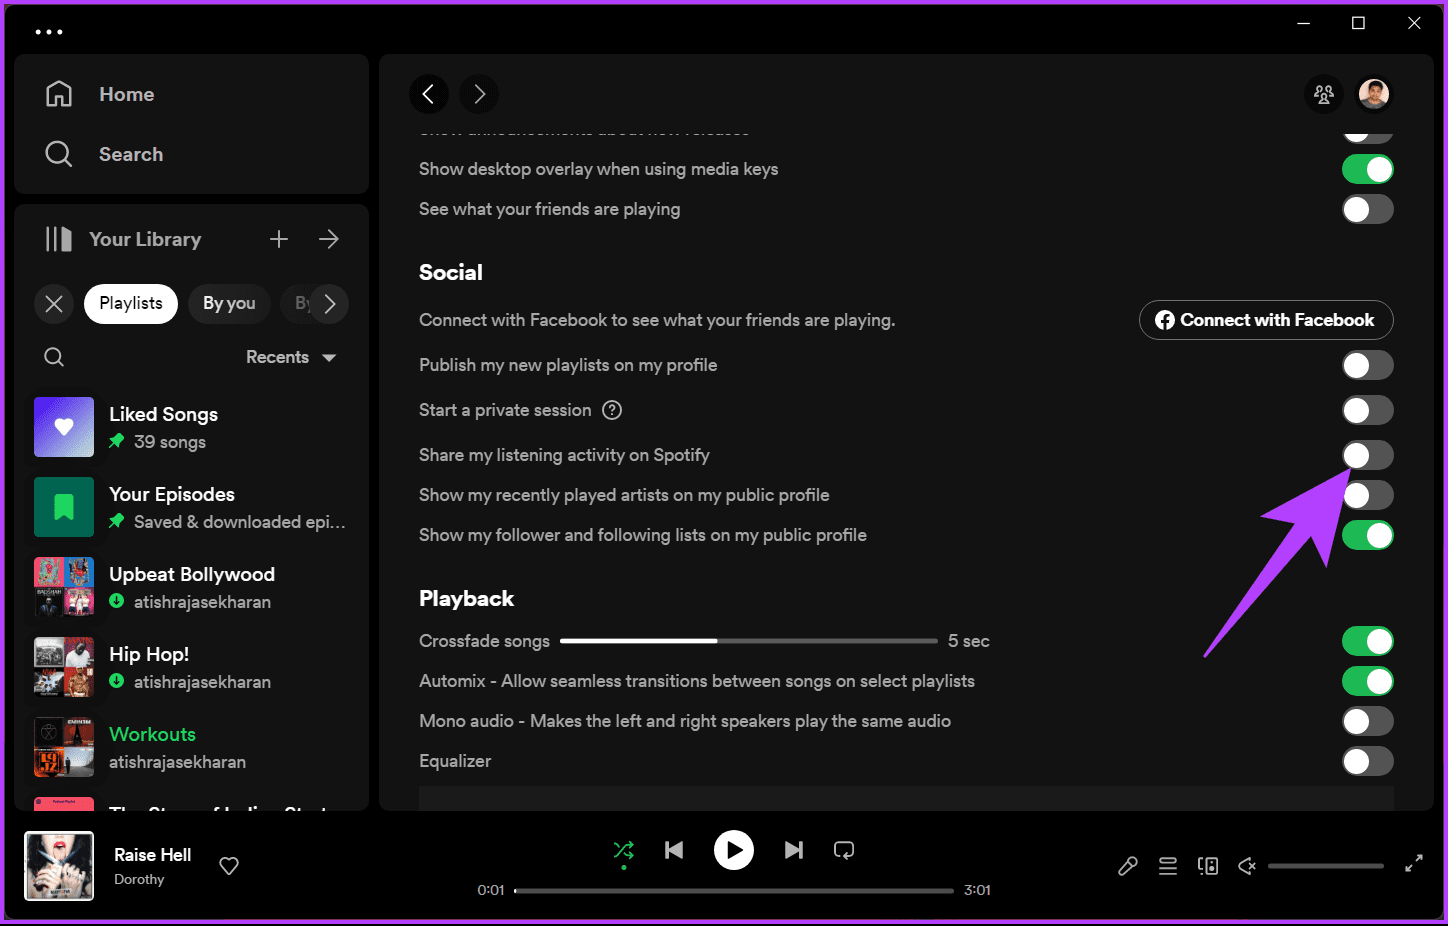This screenshot has width=1448, height=926.
Task: Select the By you filter chip
Action: click(229, 304)
